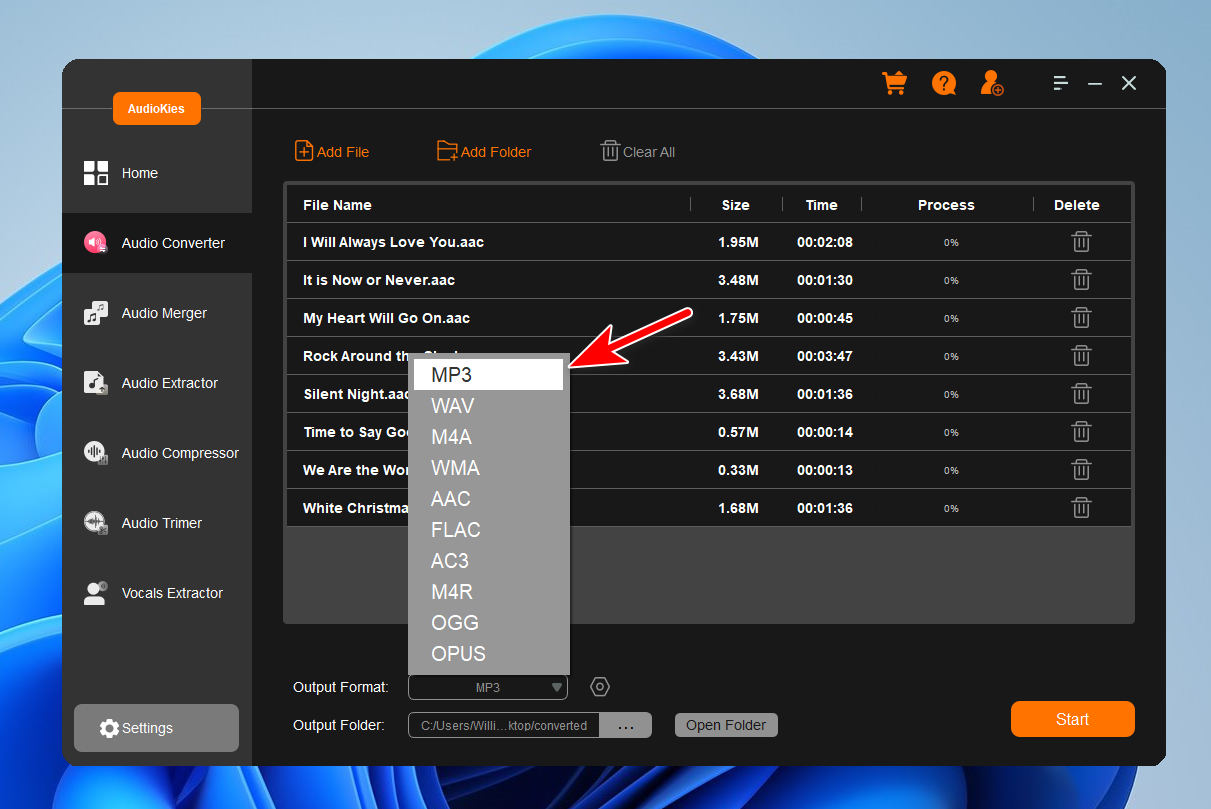Delete It is Now or Never.aac row
1211x809 pixels.
[1081, 280]
